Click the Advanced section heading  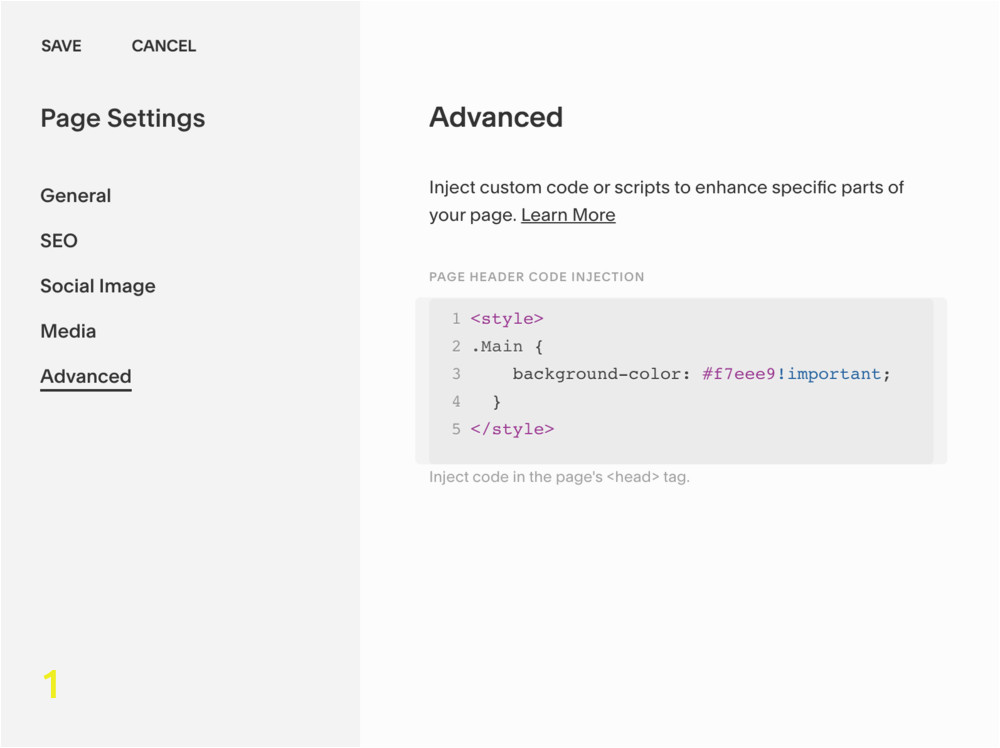pos(496,117)
